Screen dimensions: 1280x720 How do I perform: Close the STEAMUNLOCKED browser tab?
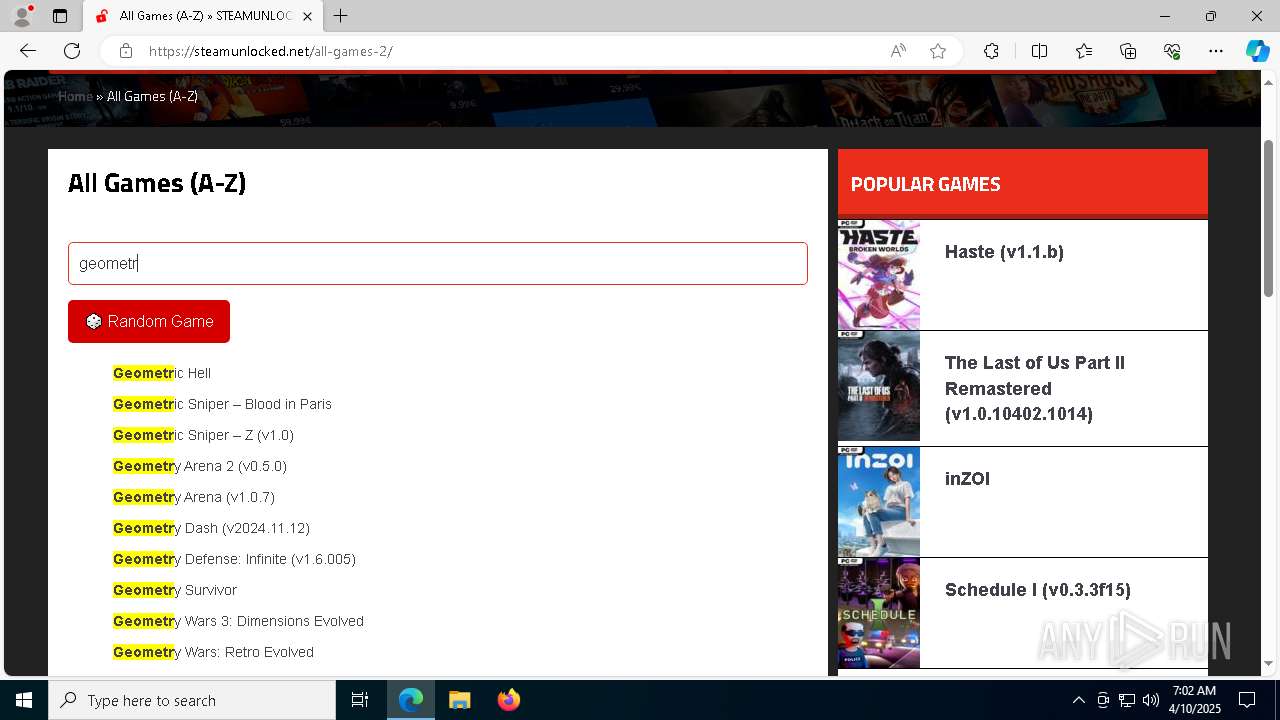pyautogui.click(x=307, y=16)
